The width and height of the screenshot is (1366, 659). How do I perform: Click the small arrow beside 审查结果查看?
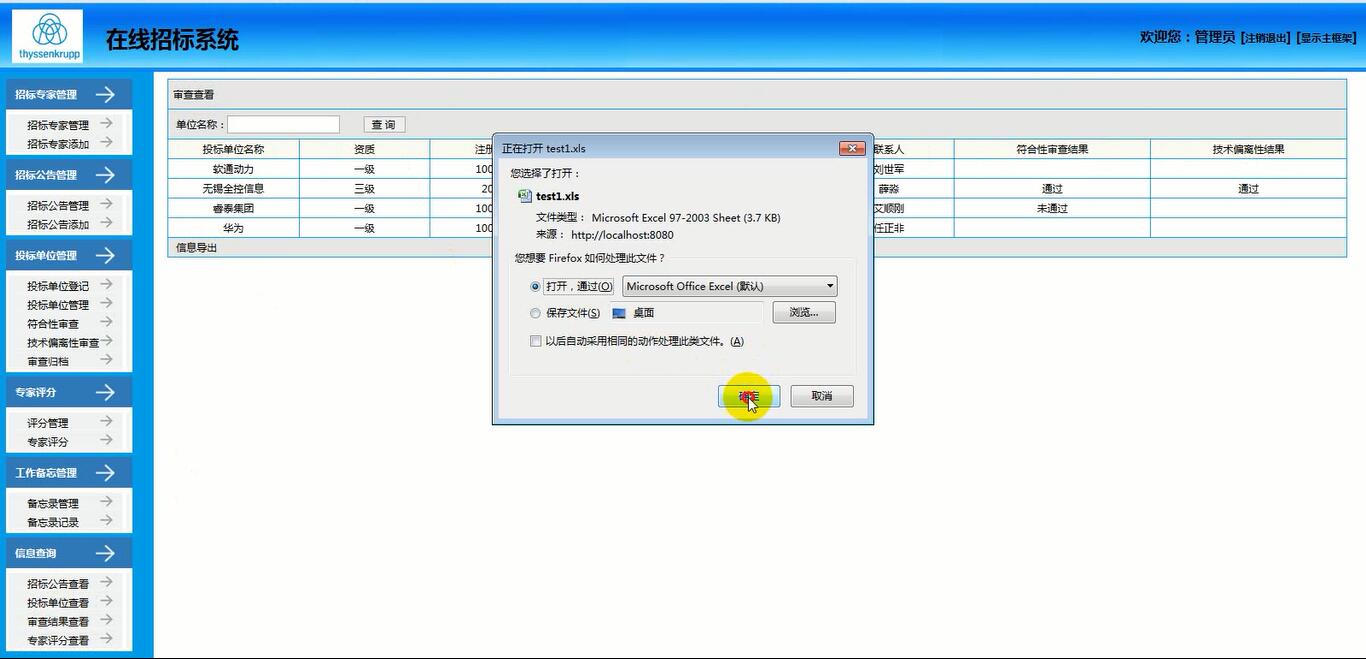pos(106,620)
